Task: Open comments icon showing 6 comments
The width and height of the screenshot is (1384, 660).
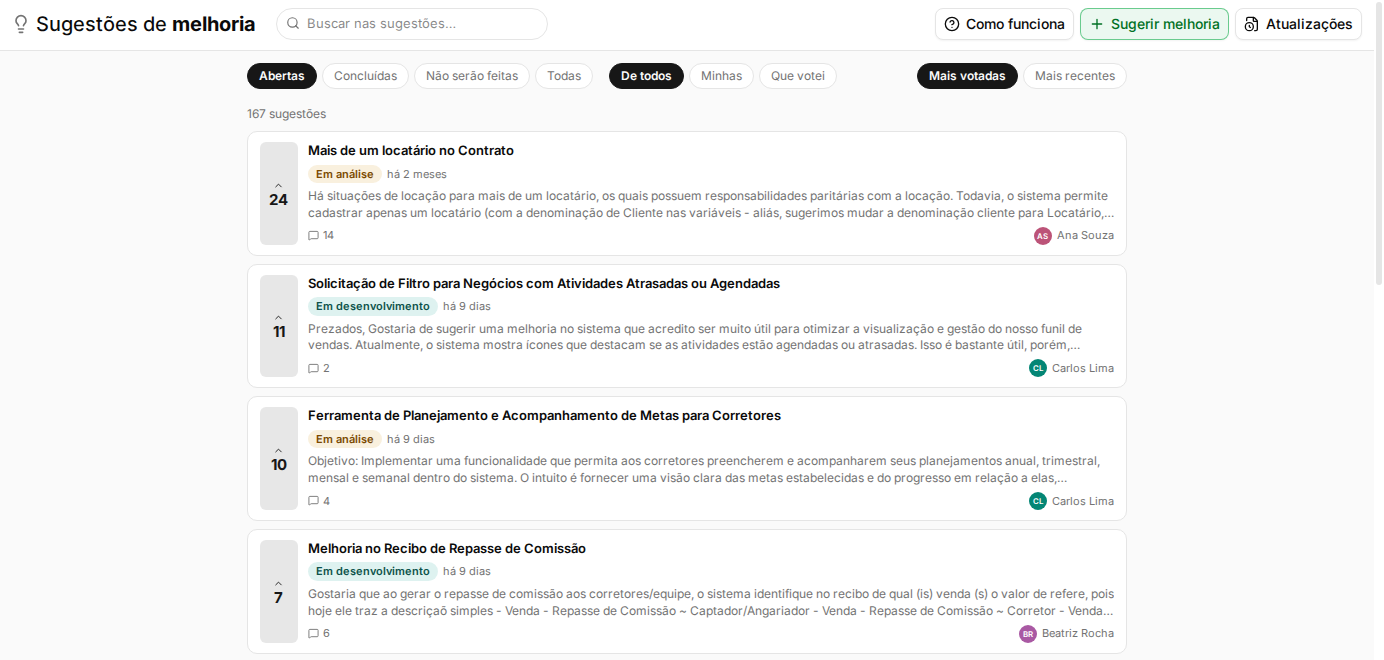Action: point(314,634)
